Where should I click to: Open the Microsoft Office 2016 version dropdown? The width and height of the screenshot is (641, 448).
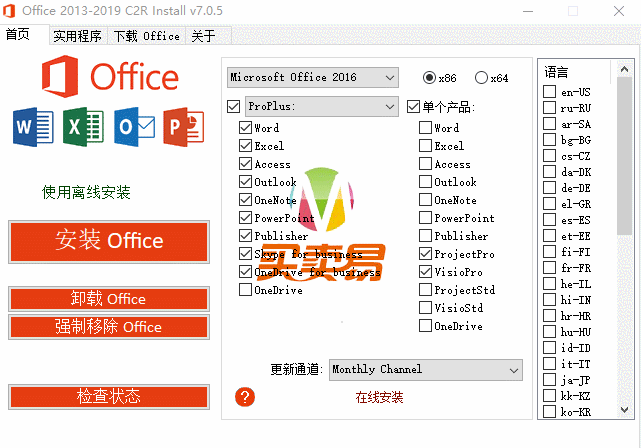(313, 77)
